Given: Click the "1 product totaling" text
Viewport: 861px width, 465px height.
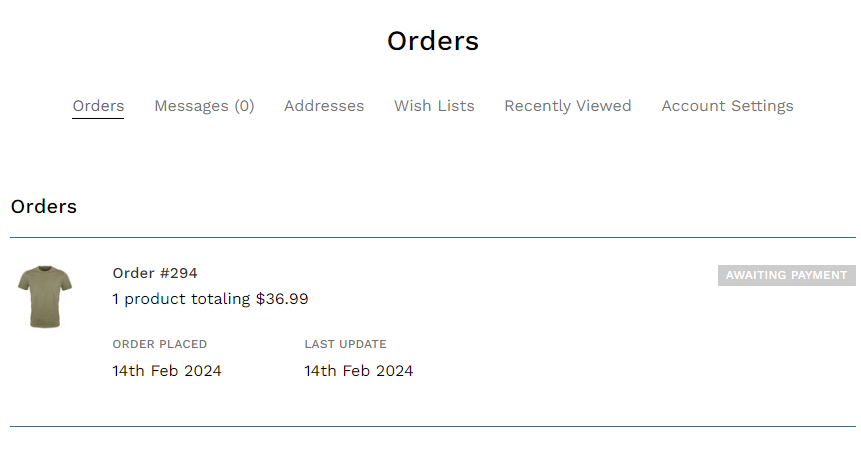Looking at the screenshot, I should [x=181, y=299].
